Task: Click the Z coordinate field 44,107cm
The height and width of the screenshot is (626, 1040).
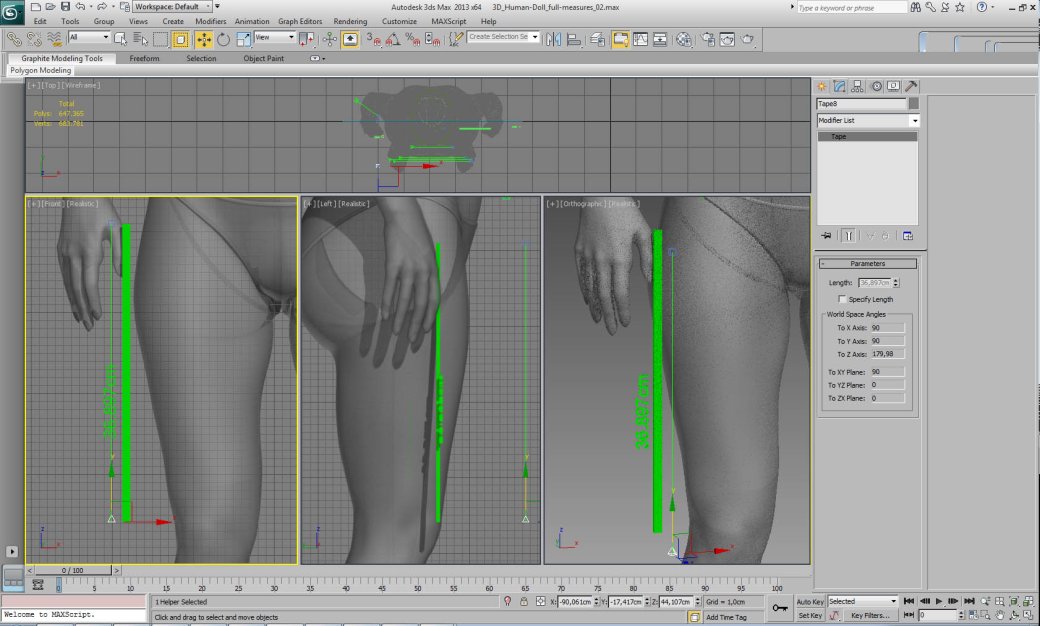Action: click(x=677, y=601)
